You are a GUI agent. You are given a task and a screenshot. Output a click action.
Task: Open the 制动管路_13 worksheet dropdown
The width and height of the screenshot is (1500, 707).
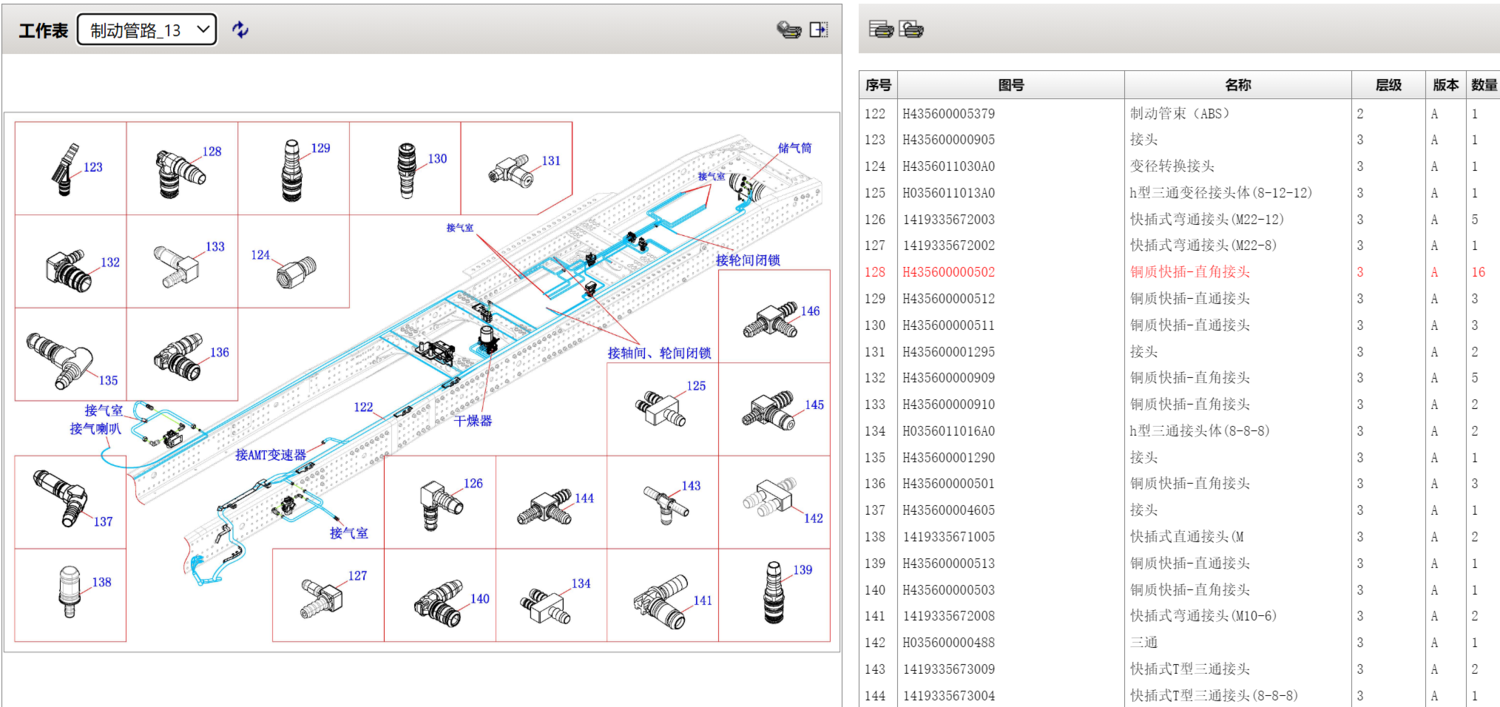[147, 30]
